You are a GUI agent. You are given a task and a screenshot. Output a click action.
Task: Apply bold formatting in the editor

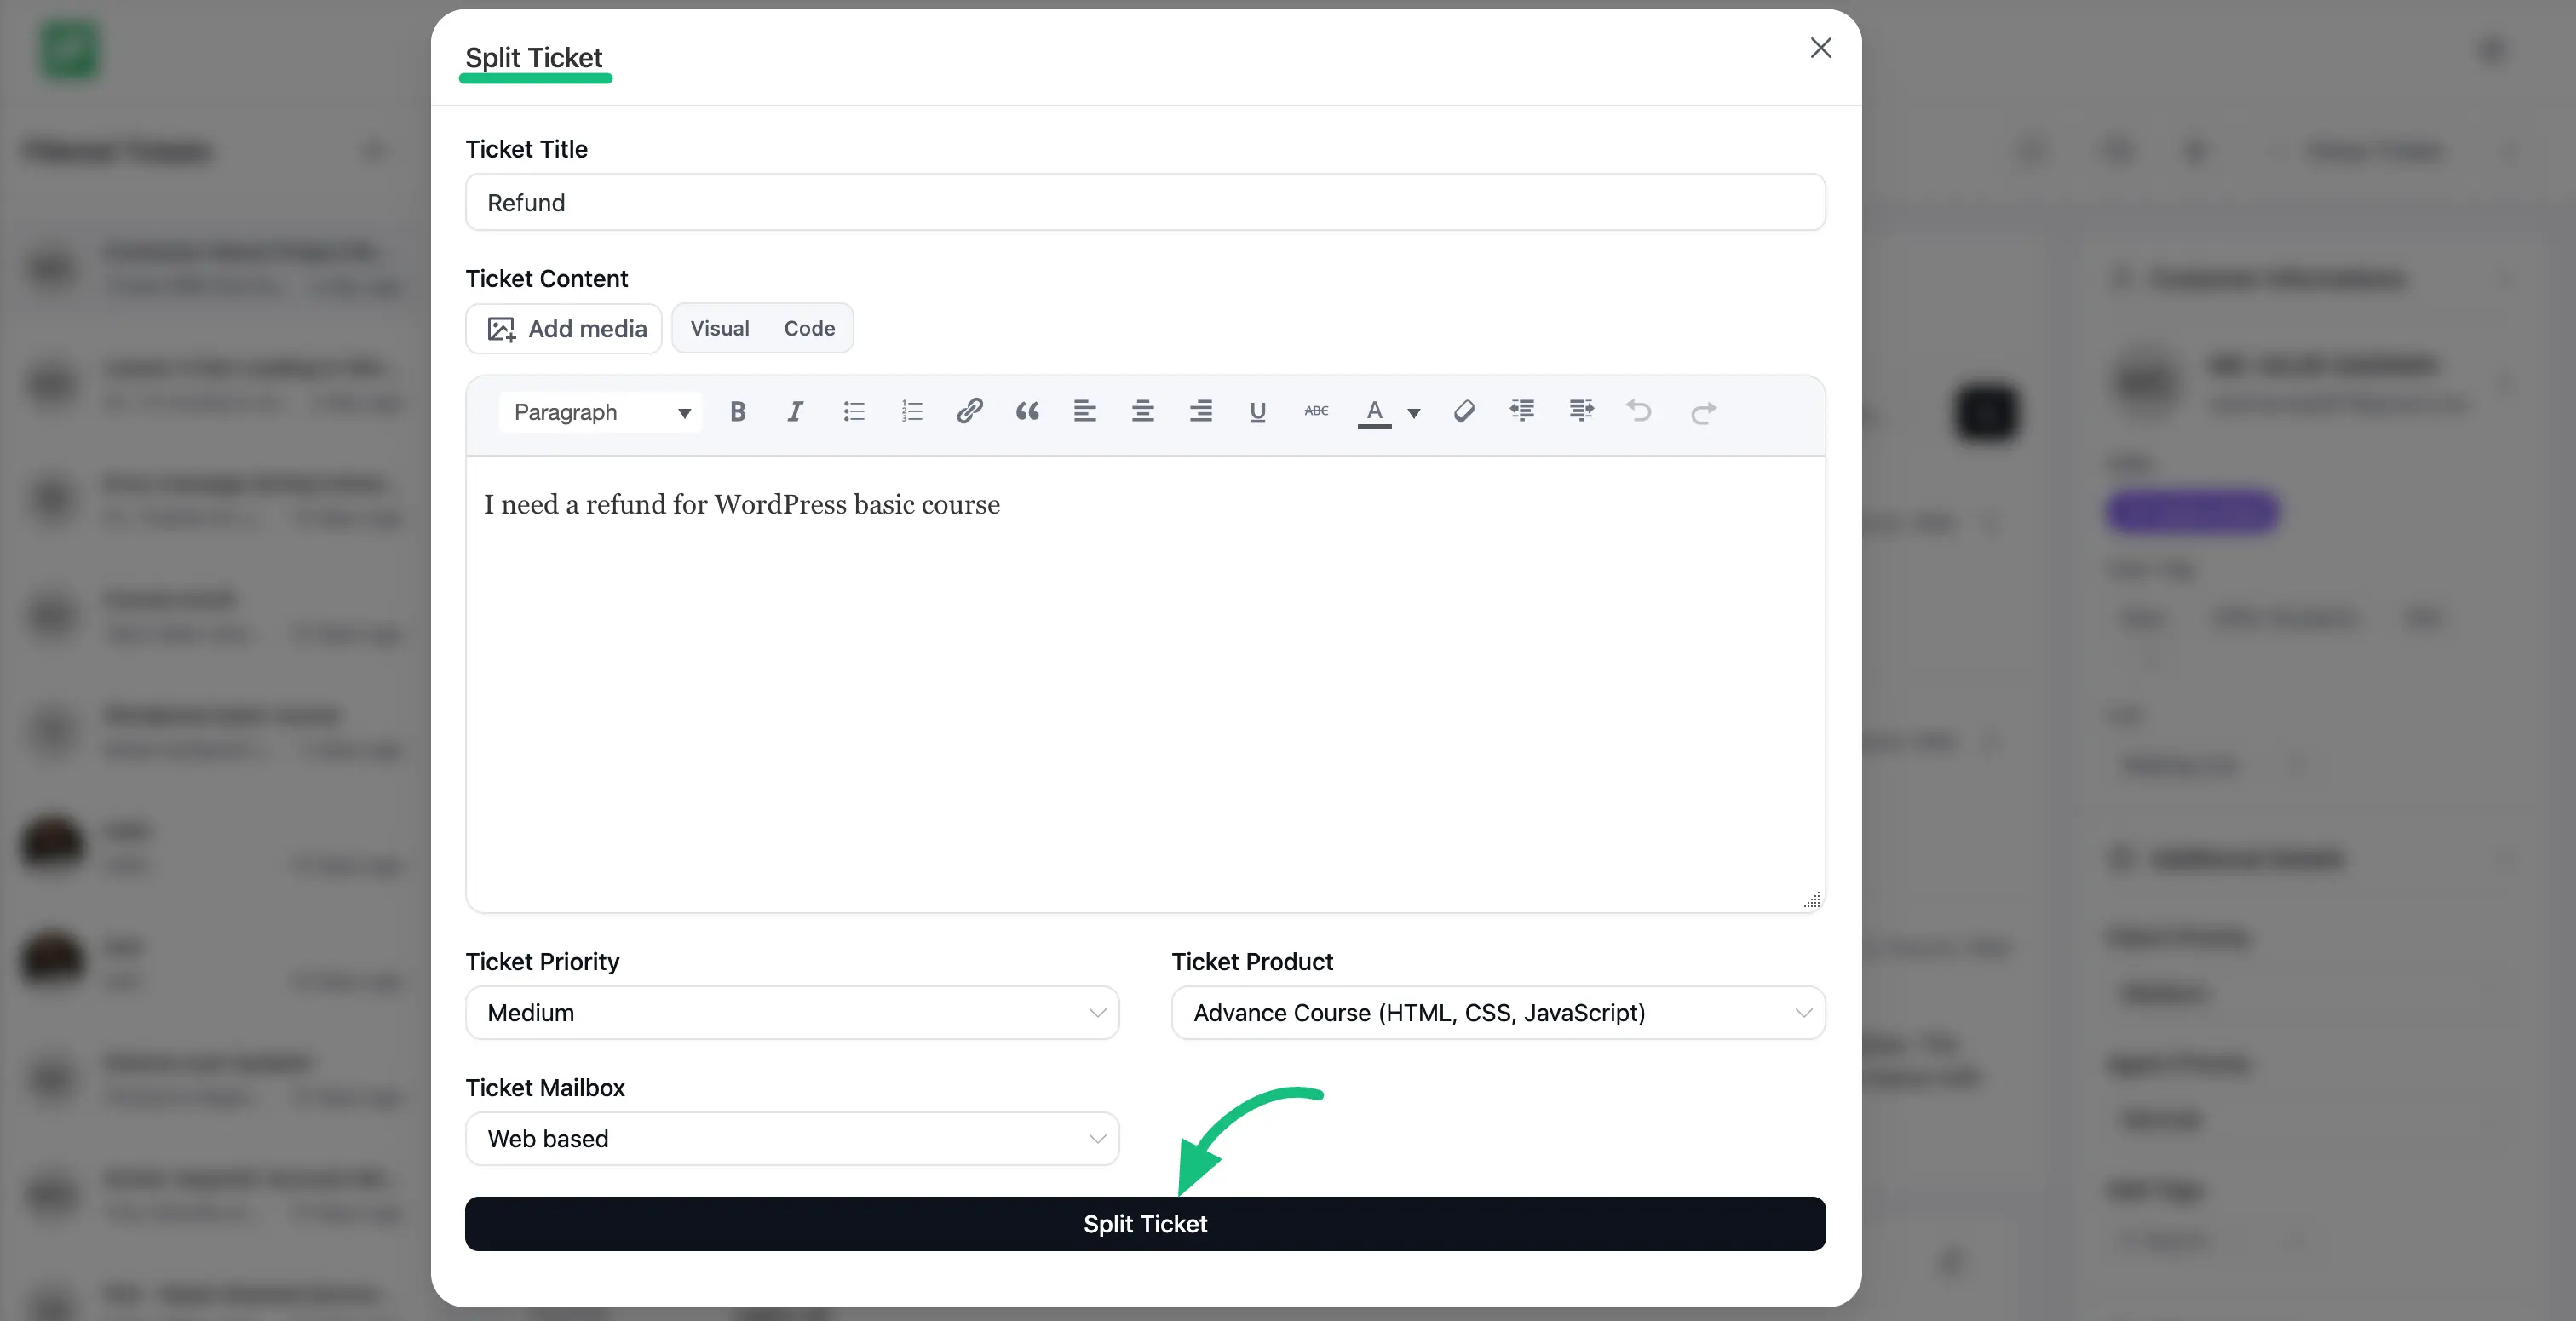[737, 411]
